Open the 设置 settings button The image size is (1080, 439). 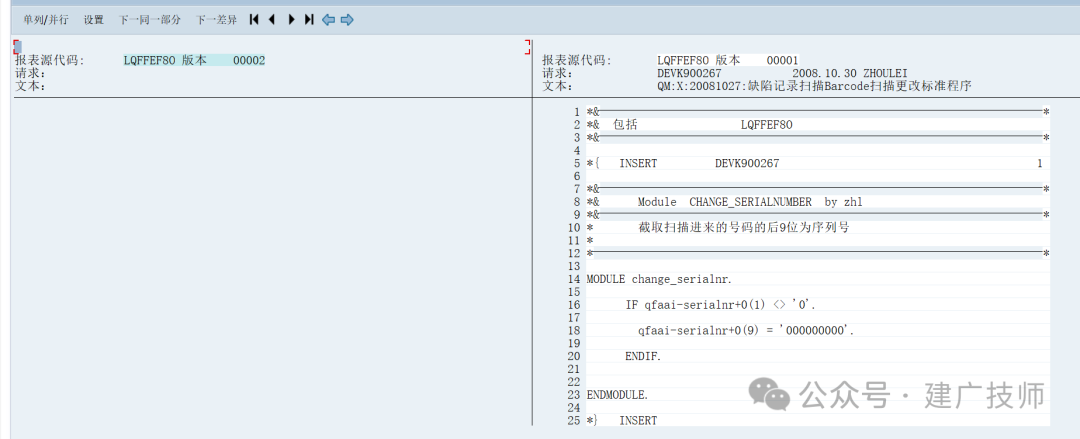[x=94, y=20]
